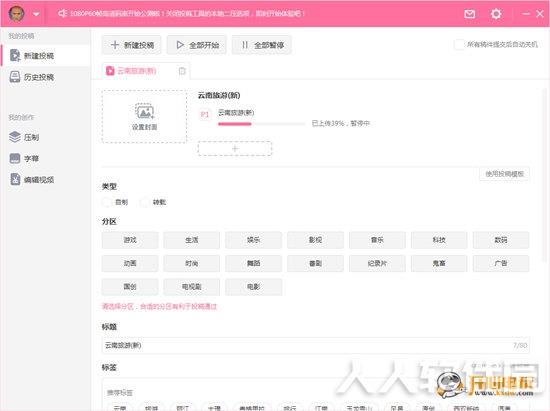Click the upload status text 已上传39%
Screen dimensions: 550x411
[341, 123]
